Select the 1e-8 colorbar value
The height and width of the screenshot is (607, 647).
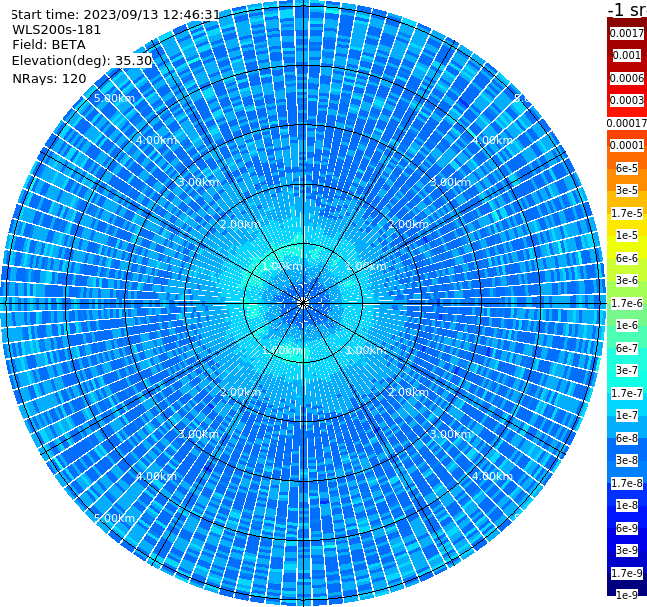click(x=627, y=505)
